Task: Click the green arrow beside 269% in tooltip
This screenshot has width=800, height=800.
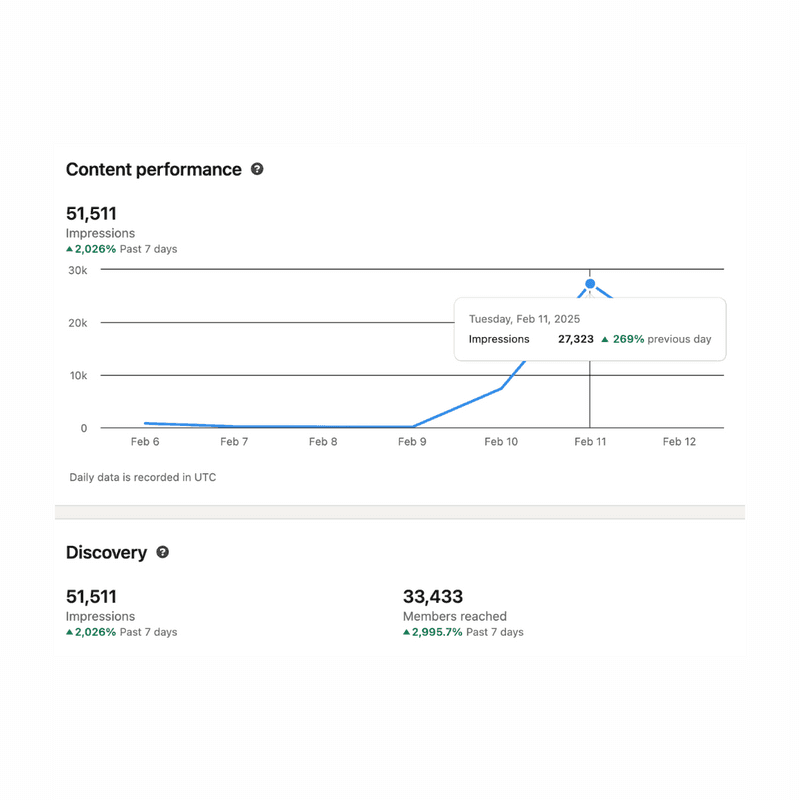Action: [x=605, y=339]
